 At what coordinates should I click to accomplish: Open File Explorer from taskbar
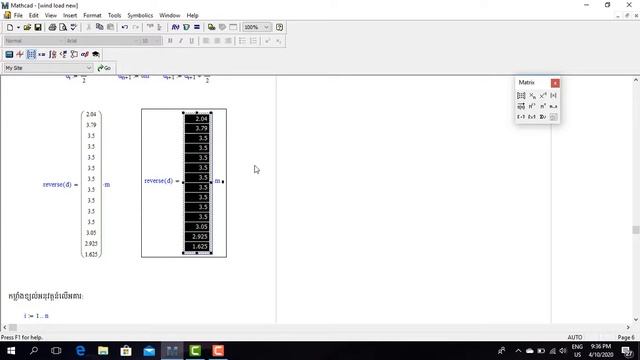103,351
